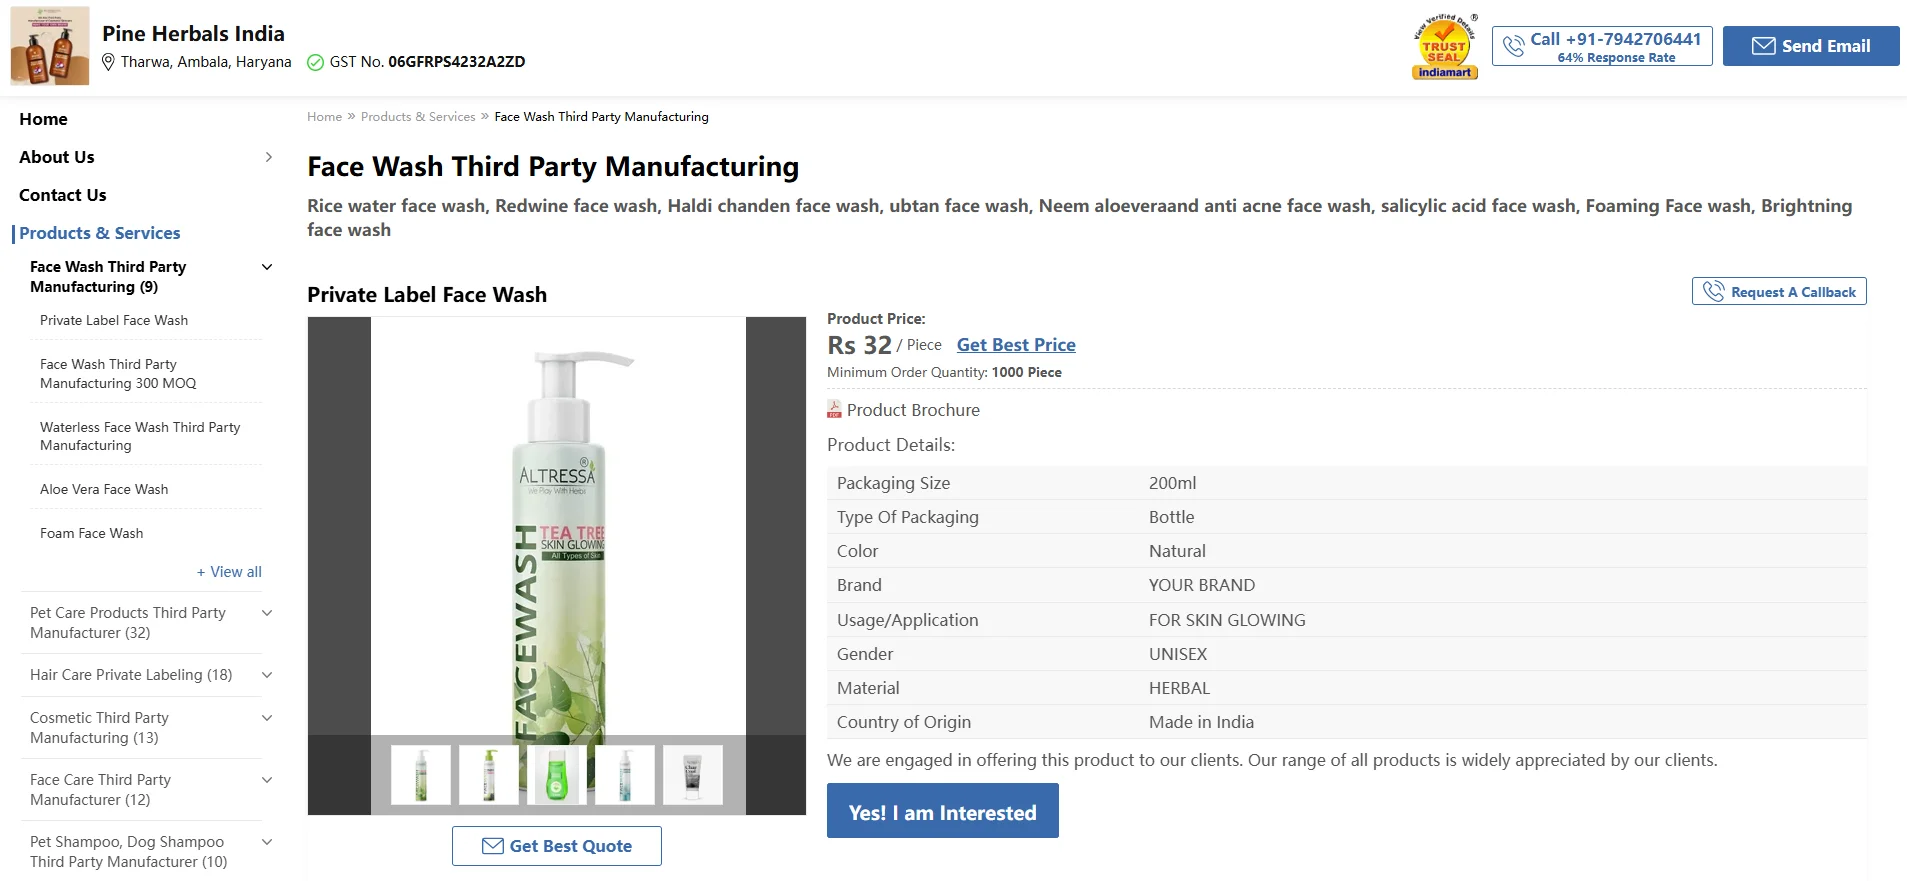
Task: Click the 200ml Packaging Size value
Action: tap(1172, 483)
